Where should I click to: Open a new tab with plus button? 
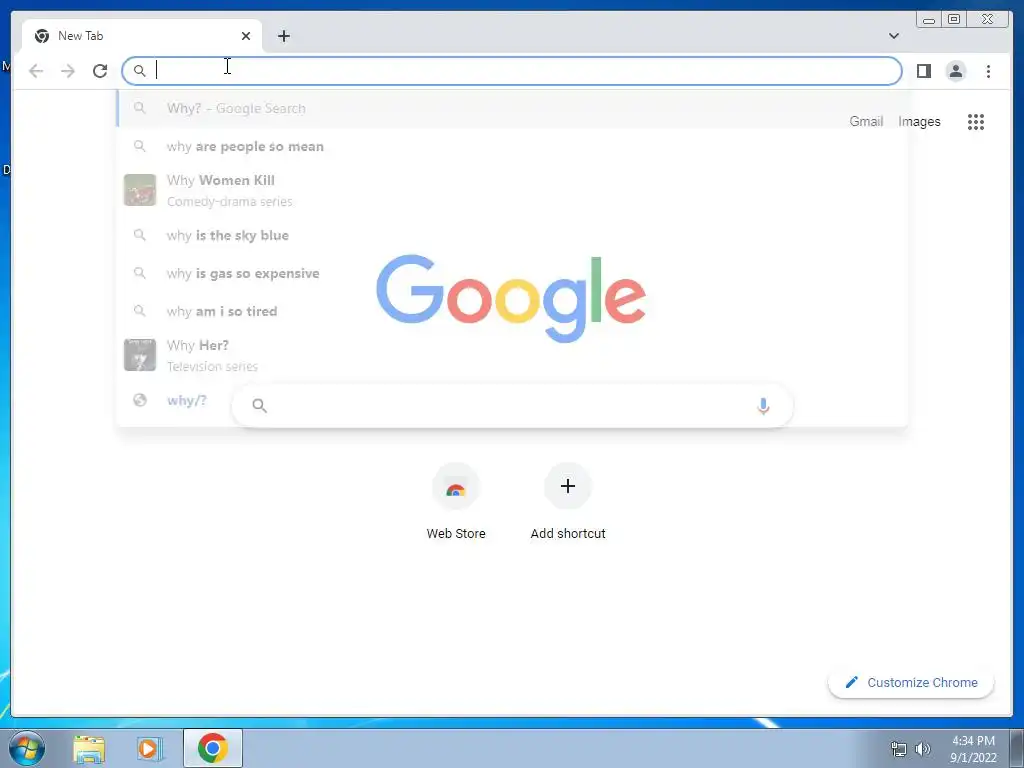pos(283,36)
